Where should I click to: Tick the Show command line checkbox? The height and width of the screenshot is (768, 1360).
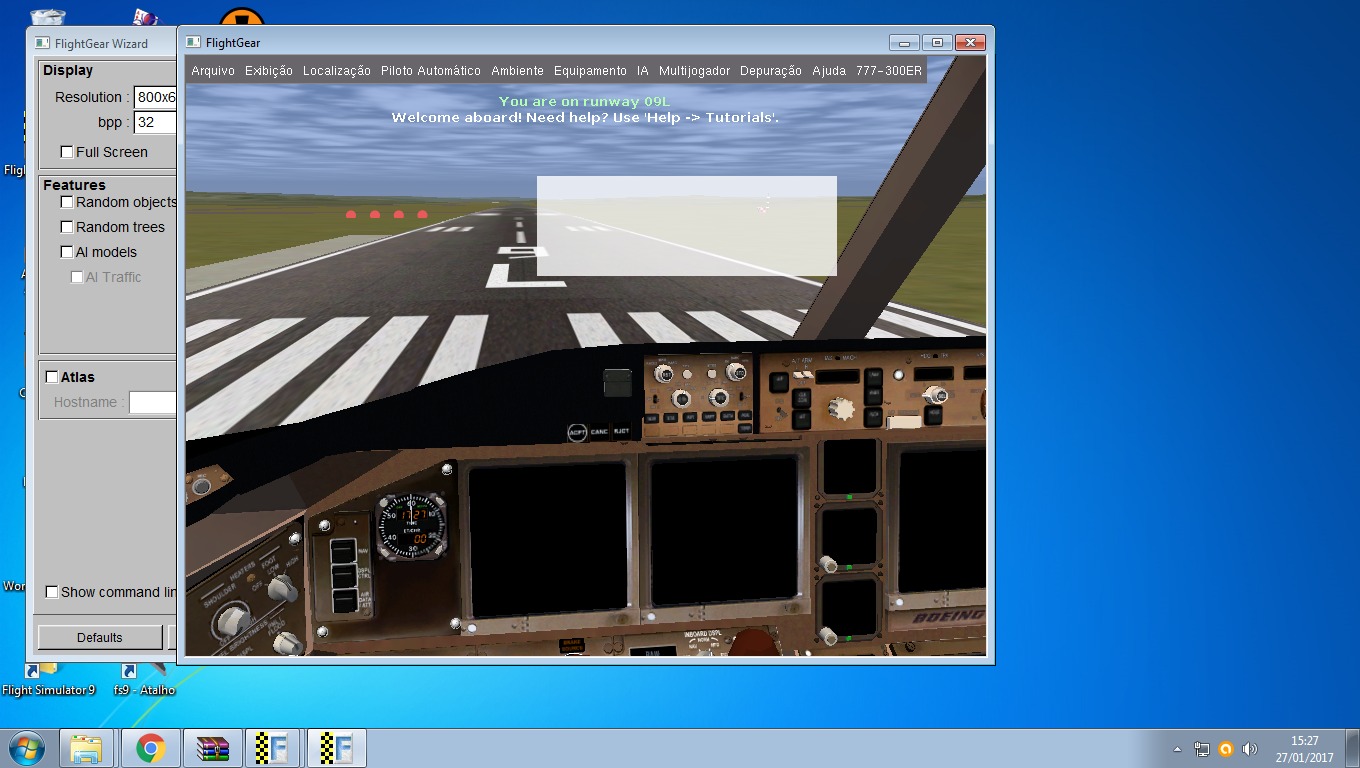[x=52, y=592]
